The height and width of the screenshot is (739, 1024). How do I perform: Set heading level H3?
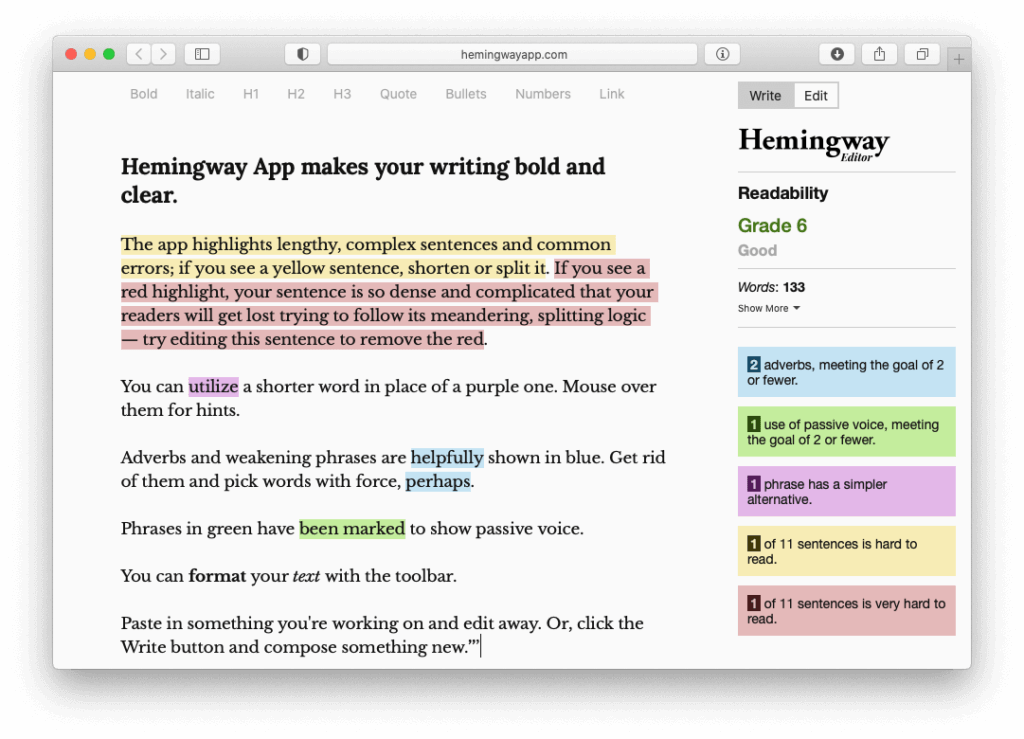pos(342,94)
